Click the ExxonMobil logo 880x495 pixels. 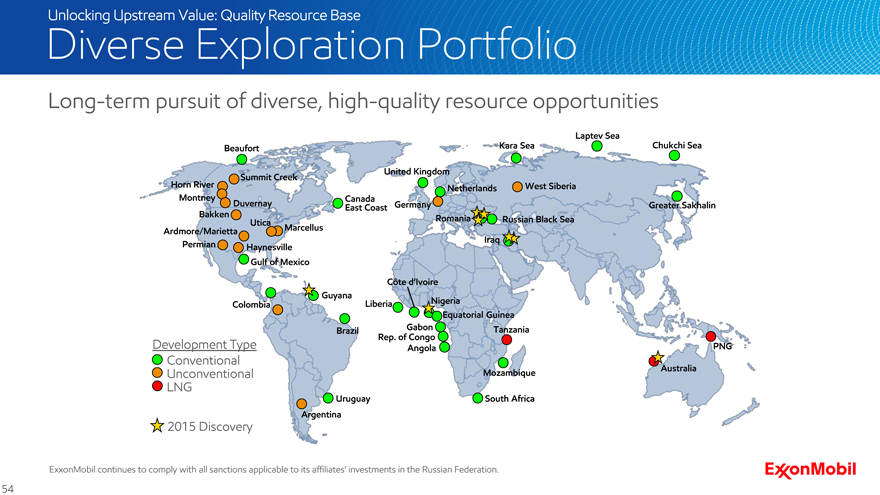pyautogui.click(x=813, y=470)
